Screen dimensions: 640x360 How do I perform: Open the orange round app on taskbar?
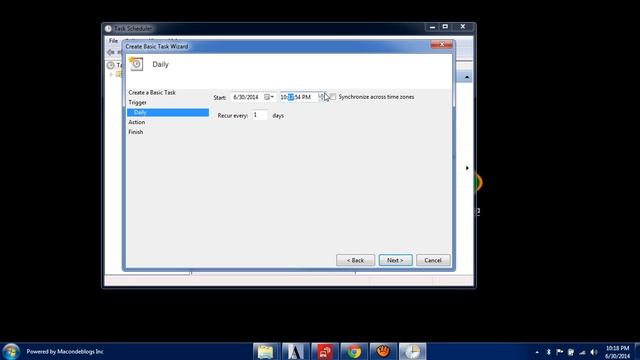click(383, 351)
